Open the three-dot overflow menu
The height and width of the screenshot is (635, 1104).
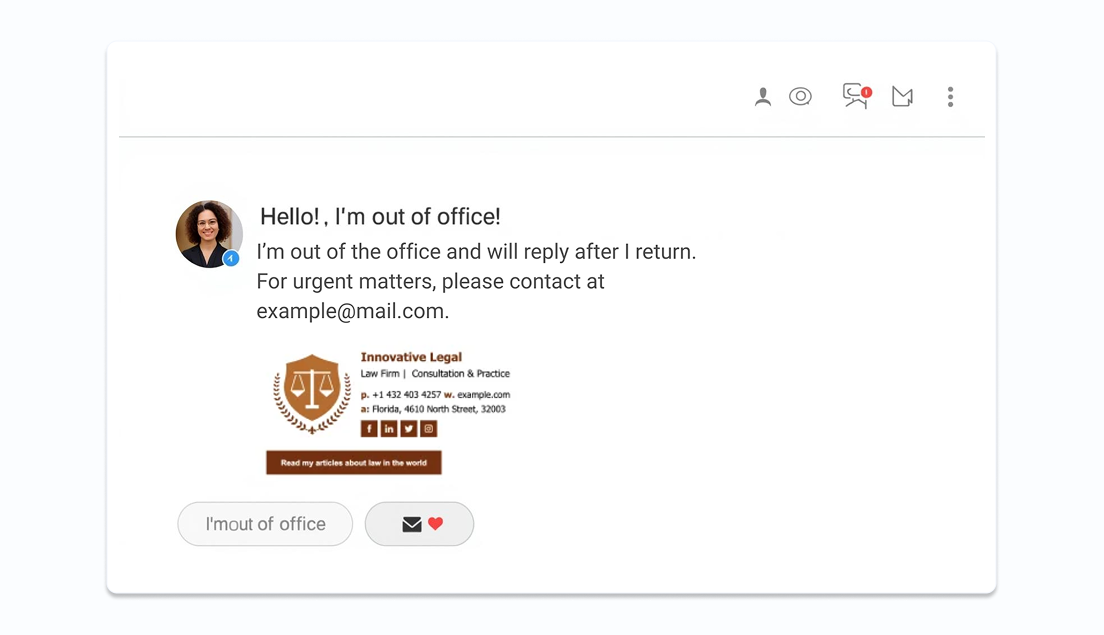[950, 96]
